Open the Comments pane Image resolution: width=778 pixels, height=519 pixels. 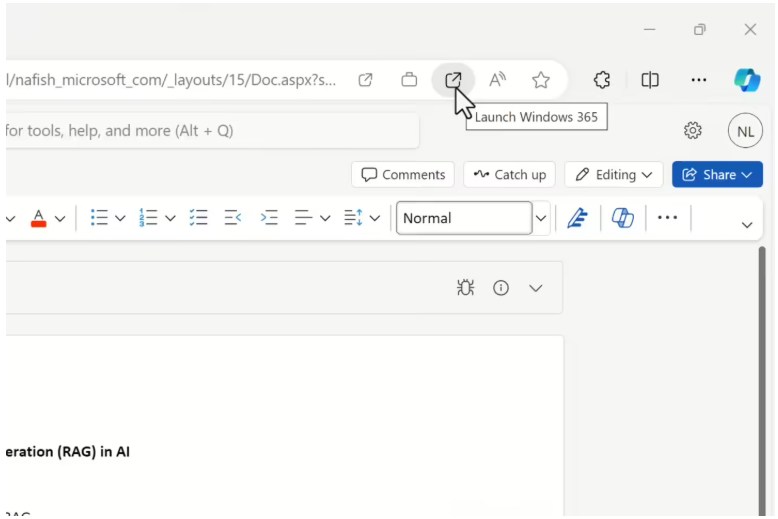point(403,175)
